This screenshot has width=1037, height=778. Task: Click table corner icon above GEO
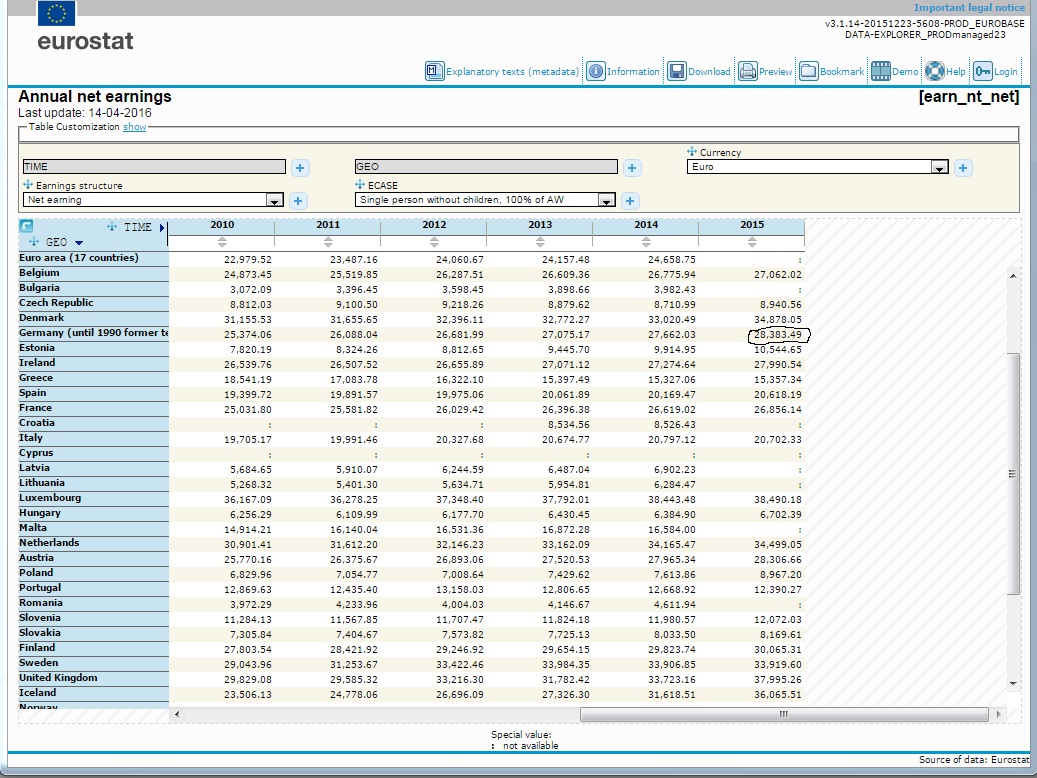[x=26, y=226]
